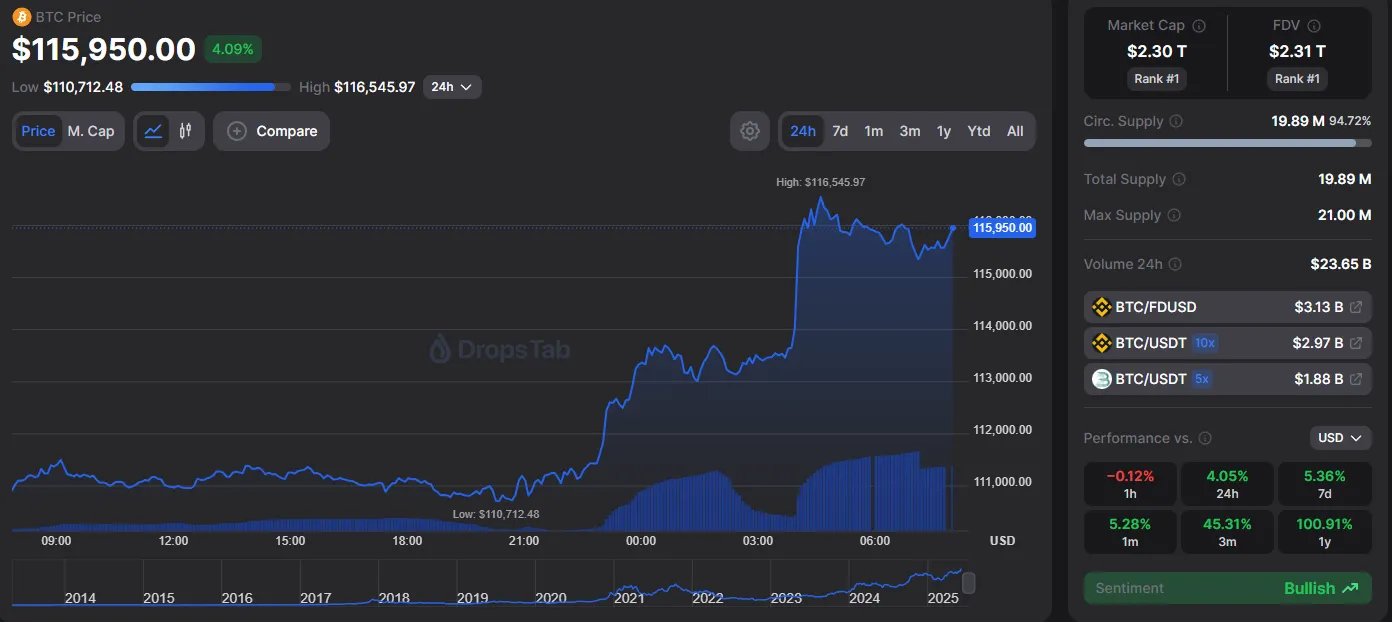
Task: Open the BTC/FDUSD trading pair
Action: 1156,307
